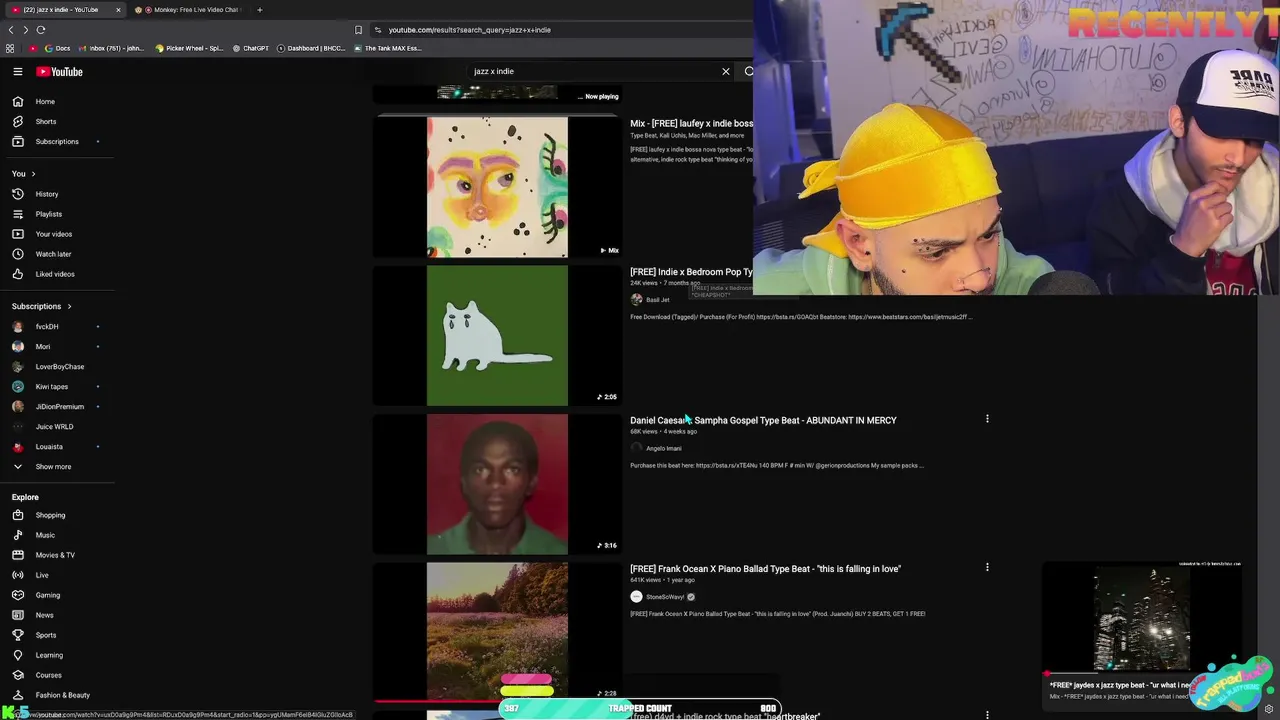The image size is (1280, 720).
Task: Open Music in Explore section
Action: point(45,535)
